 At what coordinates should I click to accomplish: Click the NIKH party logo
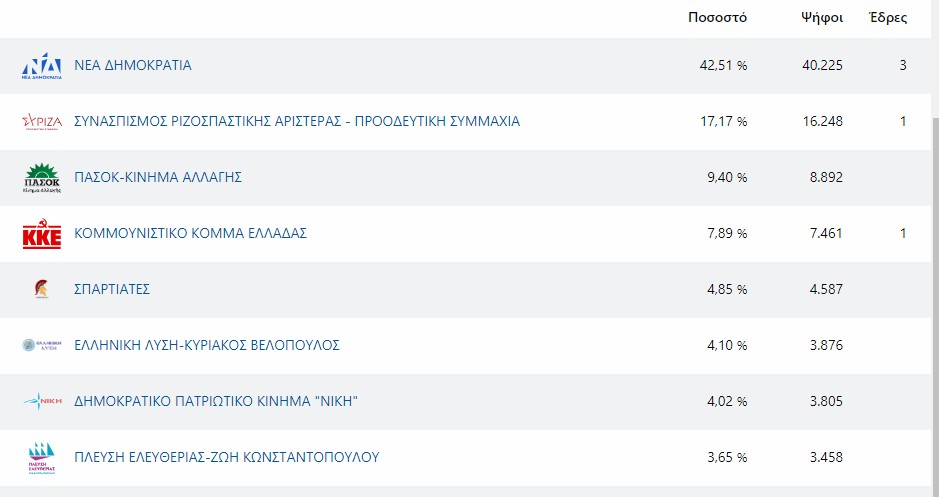coord(42,401)
